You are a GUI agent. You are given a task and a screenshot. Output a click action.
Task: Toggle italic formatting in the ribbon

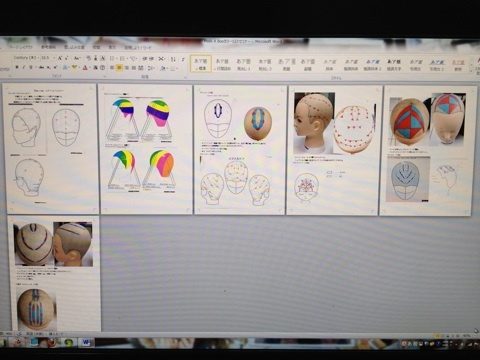pos(24,67)
